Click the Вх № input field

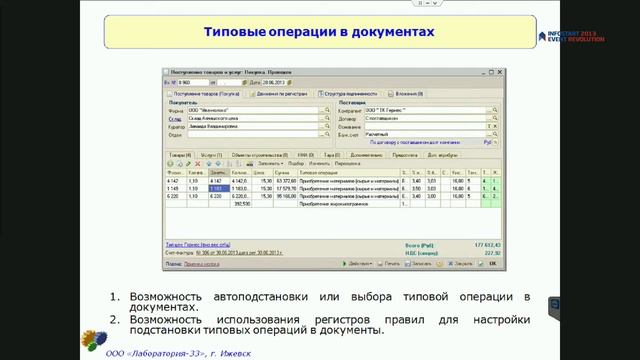[193, 82]
